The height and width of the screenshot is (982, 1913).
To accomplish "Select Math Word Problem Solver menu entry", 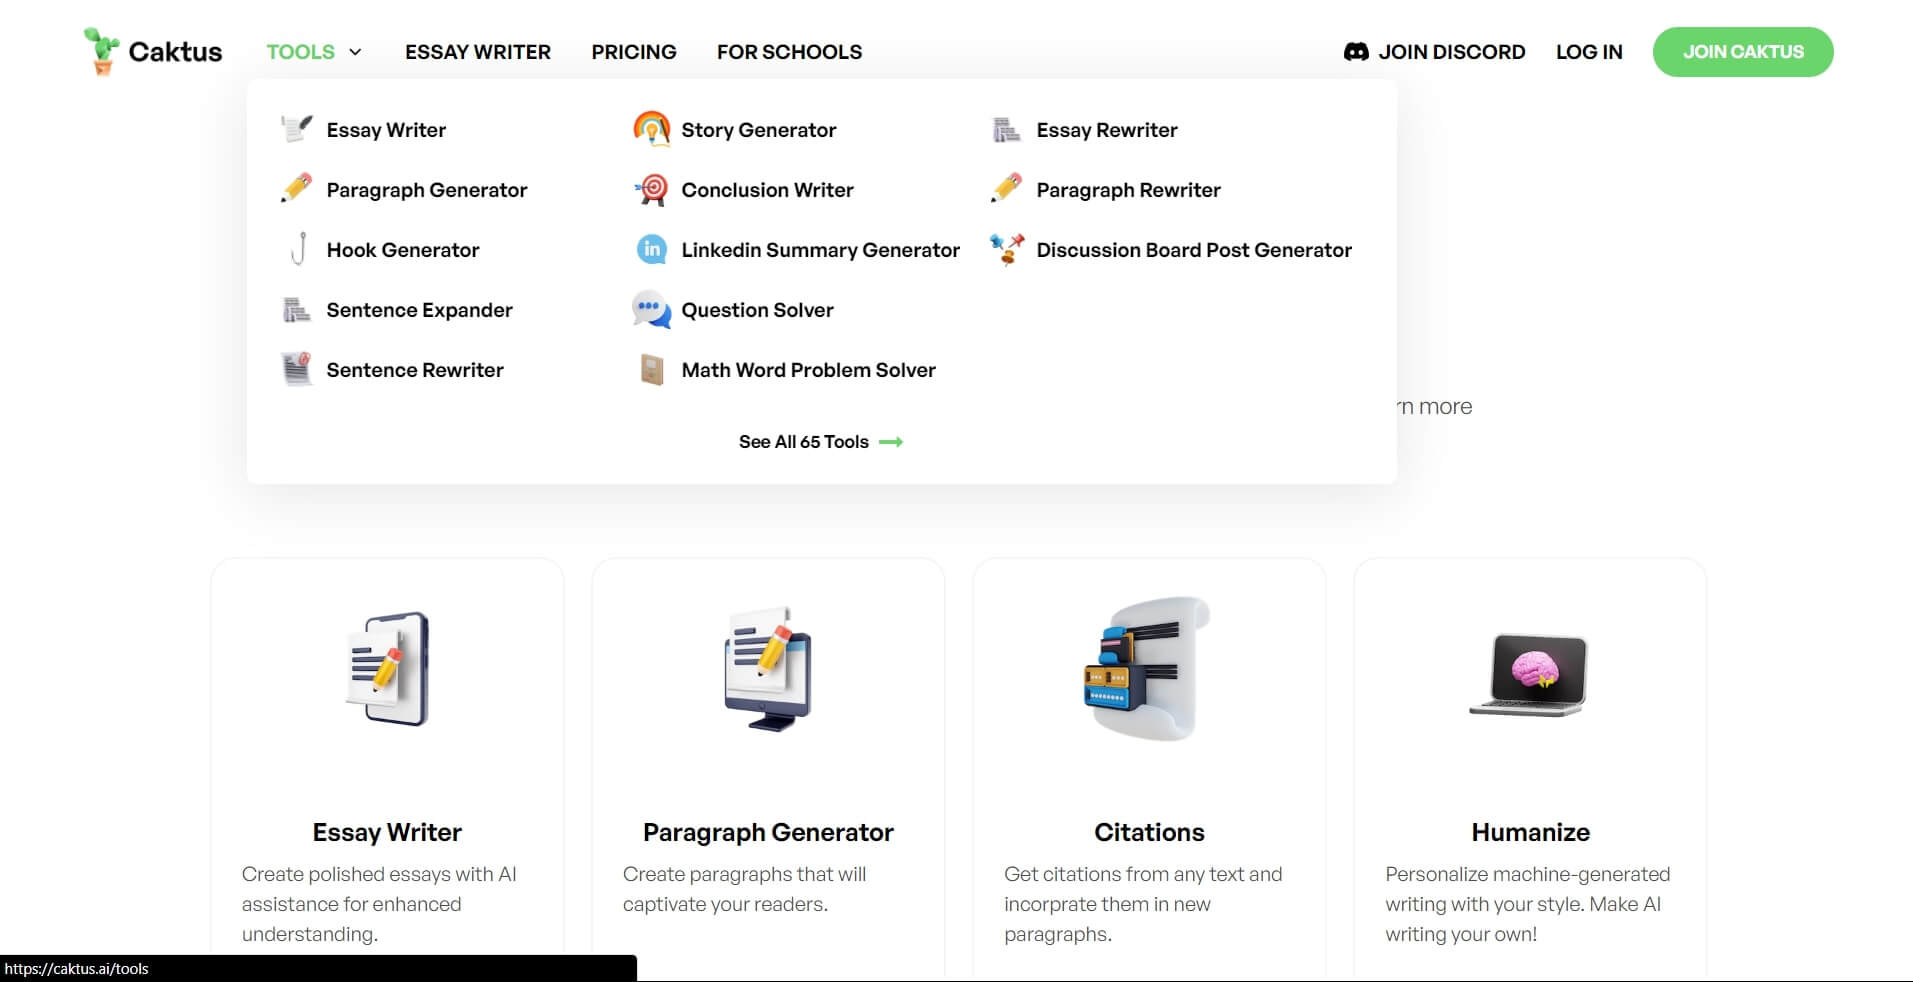I will click(x=809, y=370).
